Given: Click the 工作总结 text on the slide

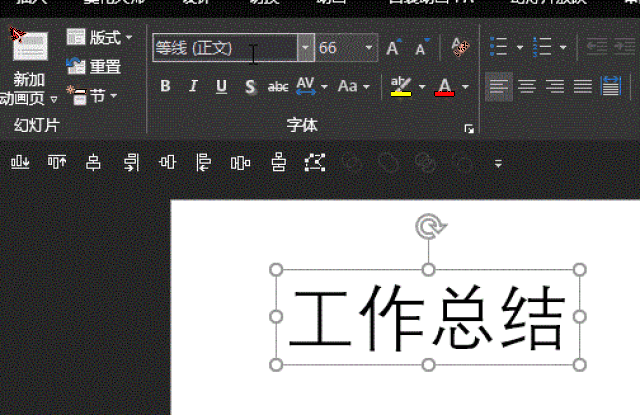Looking at the screenshot, I should tap(428, 317).
